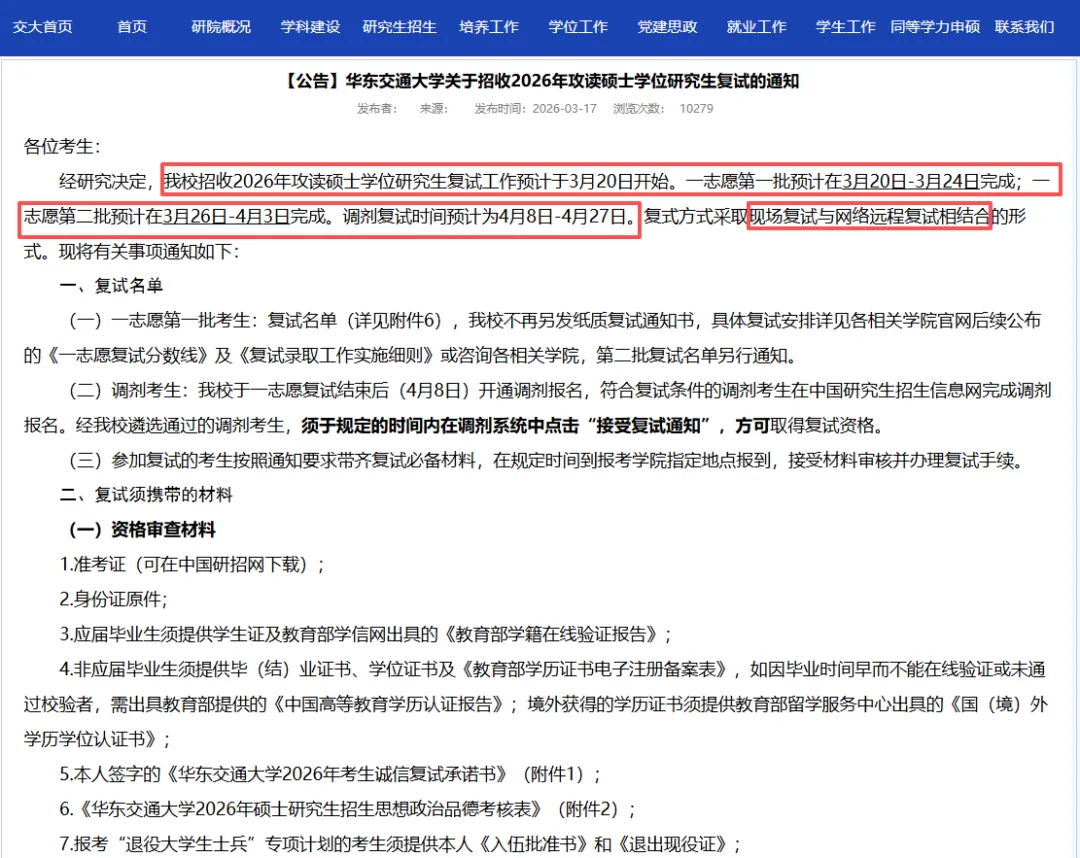Click 培养工作 in the navigation bar

[489, 27]
